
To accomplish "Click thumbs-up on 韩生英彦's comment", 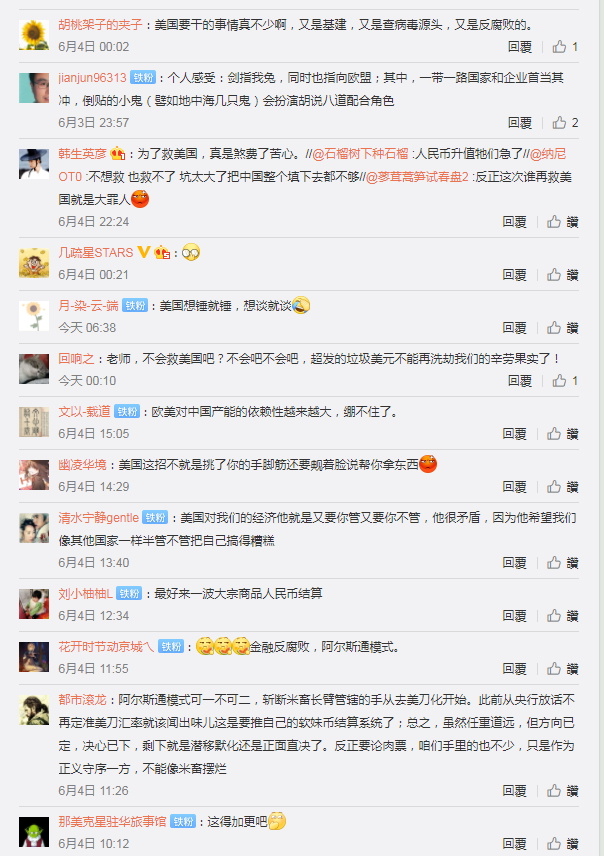I will click(562, 222).
